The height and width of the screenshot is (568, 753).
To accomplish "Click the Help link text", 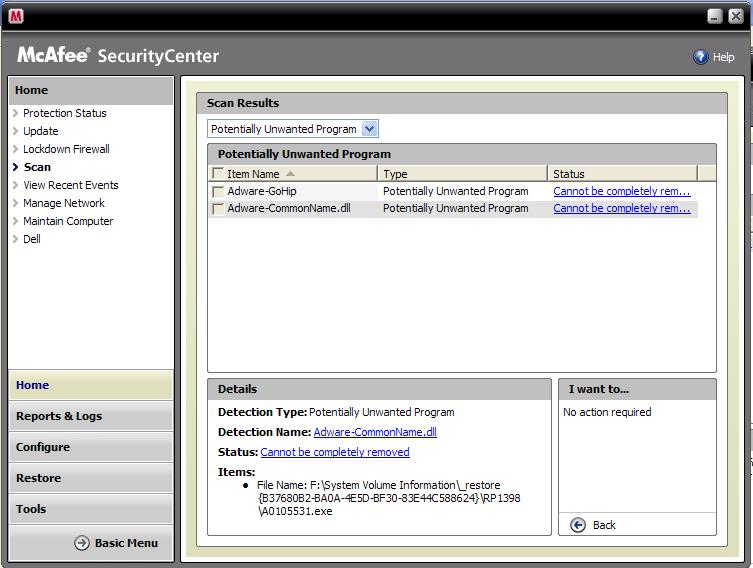I will coord(723,57).
